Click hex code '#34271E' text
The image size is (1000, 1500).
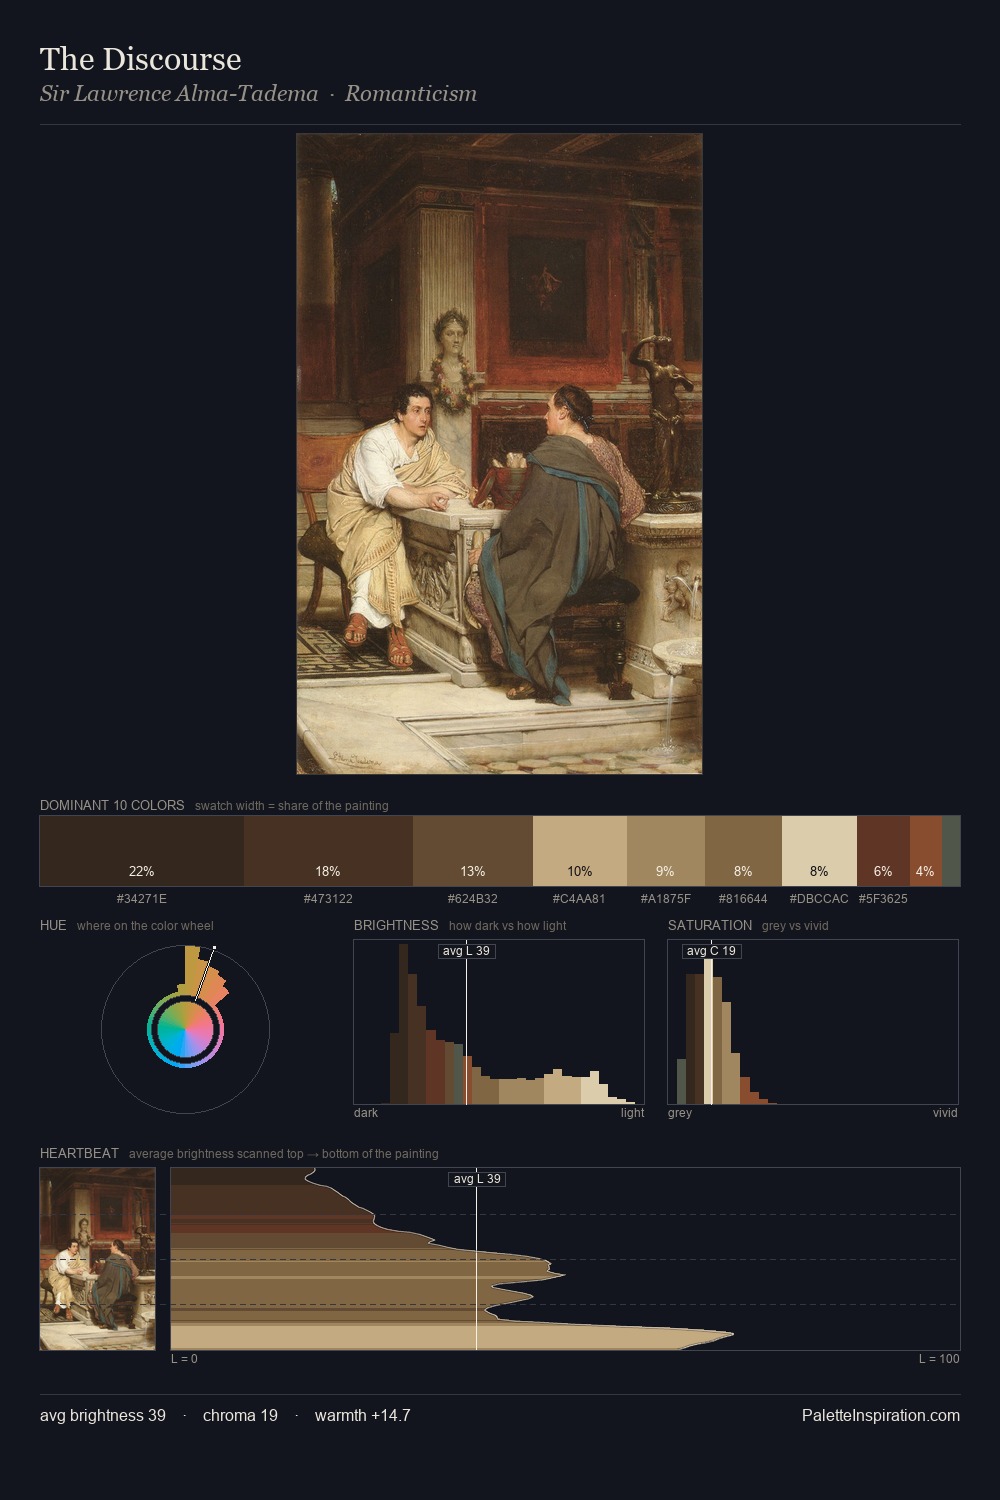[x=142, y=899]
